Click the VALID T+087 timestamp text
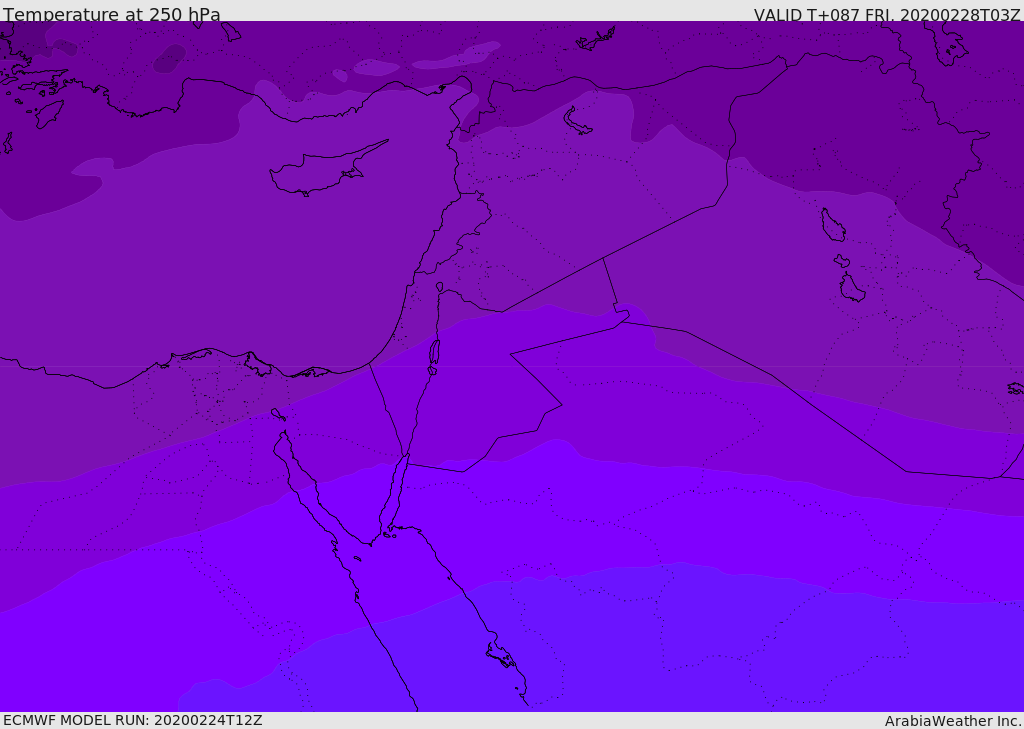The image size is (1024, 729). point(887,15)
